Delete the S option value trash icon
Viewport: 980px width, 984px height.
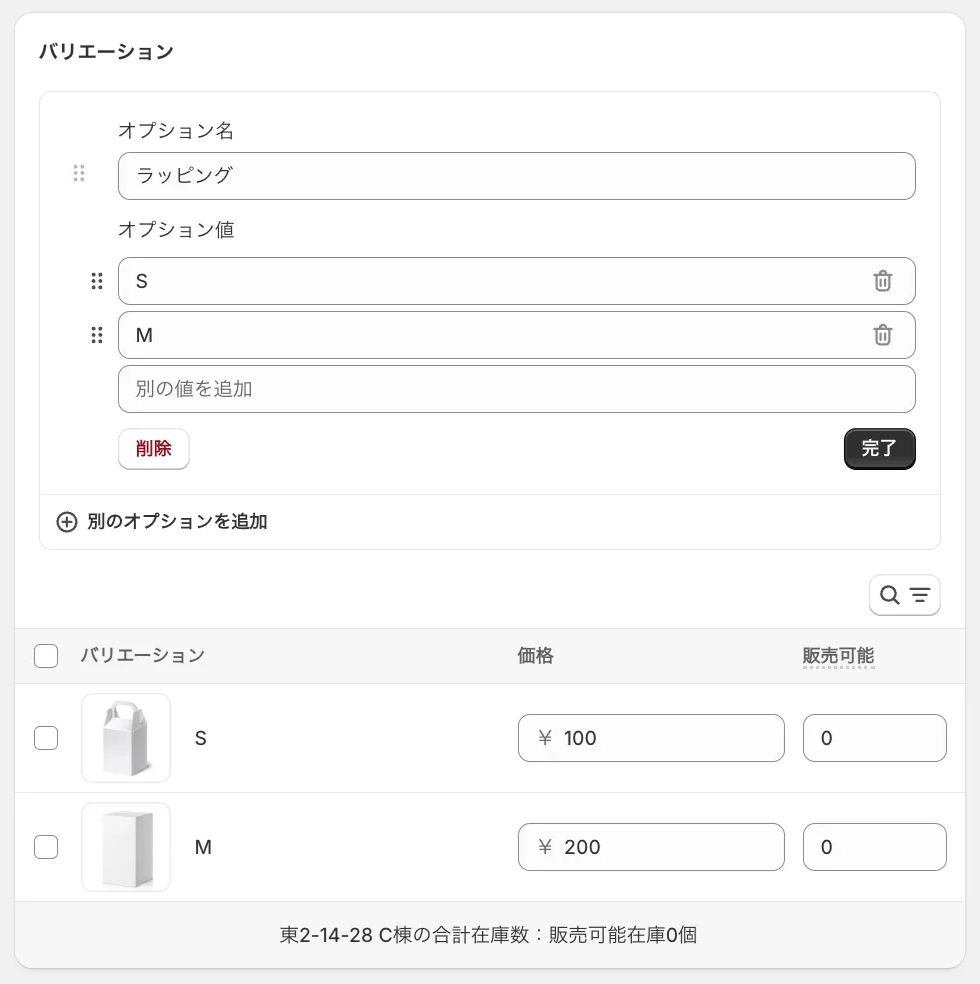(x=882, y=281)
